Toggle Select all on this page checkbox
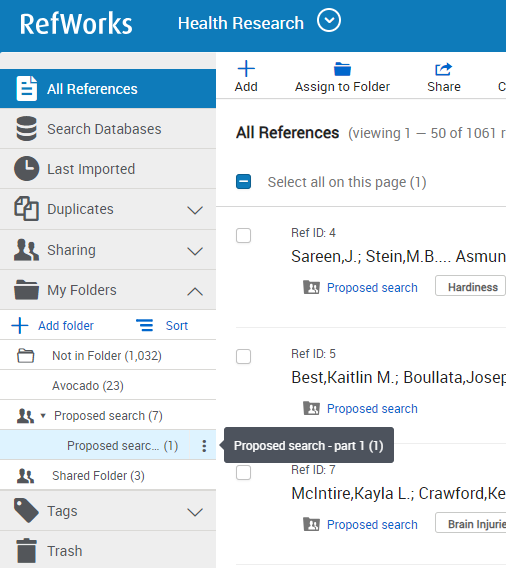The height and width of the screenshot is (568, 506). click(243, 182)
